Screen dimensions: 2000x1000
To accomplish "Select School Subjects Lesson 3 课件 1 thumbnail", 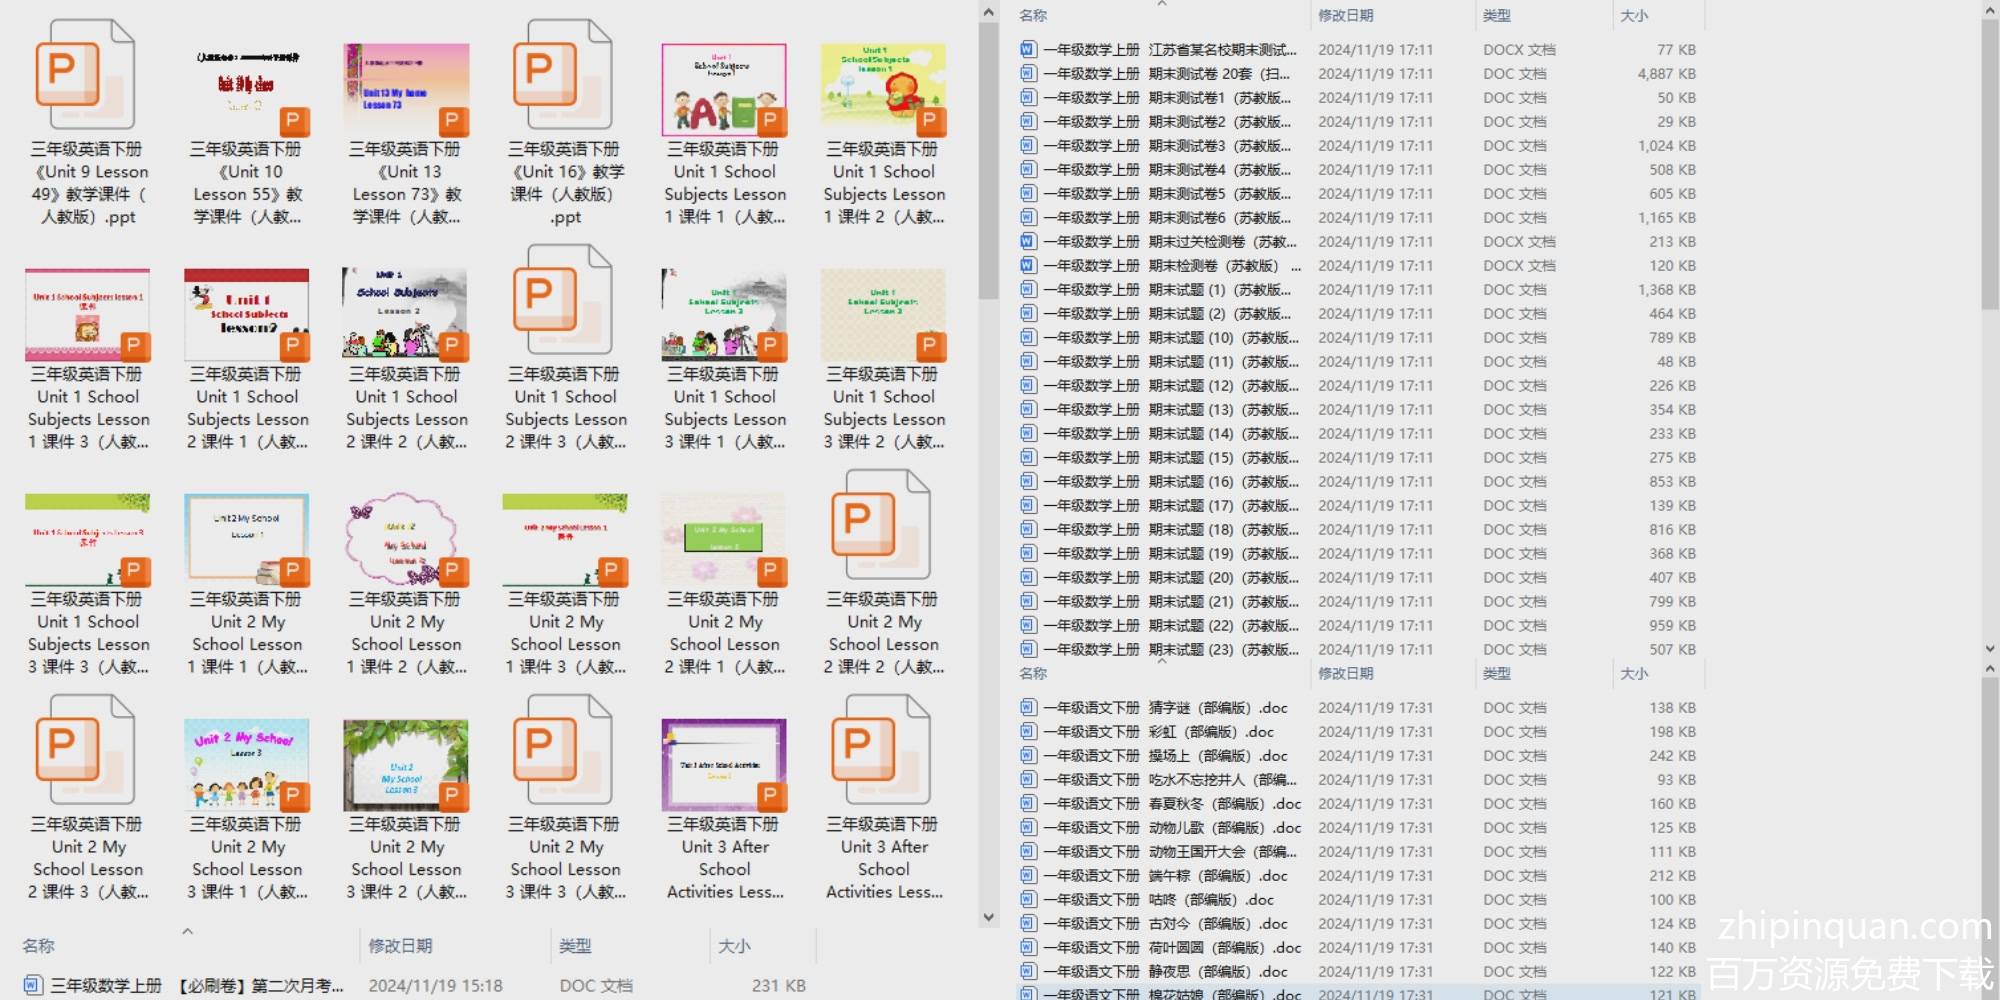I will tap(724, 315).
